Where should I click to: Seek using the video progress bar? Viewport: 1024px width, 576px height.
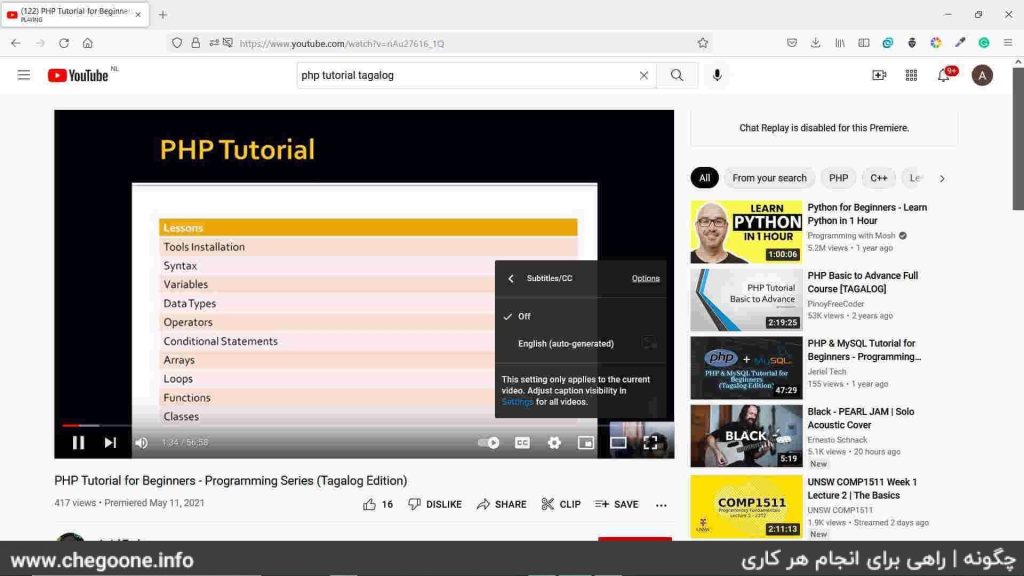pos(364,425)
